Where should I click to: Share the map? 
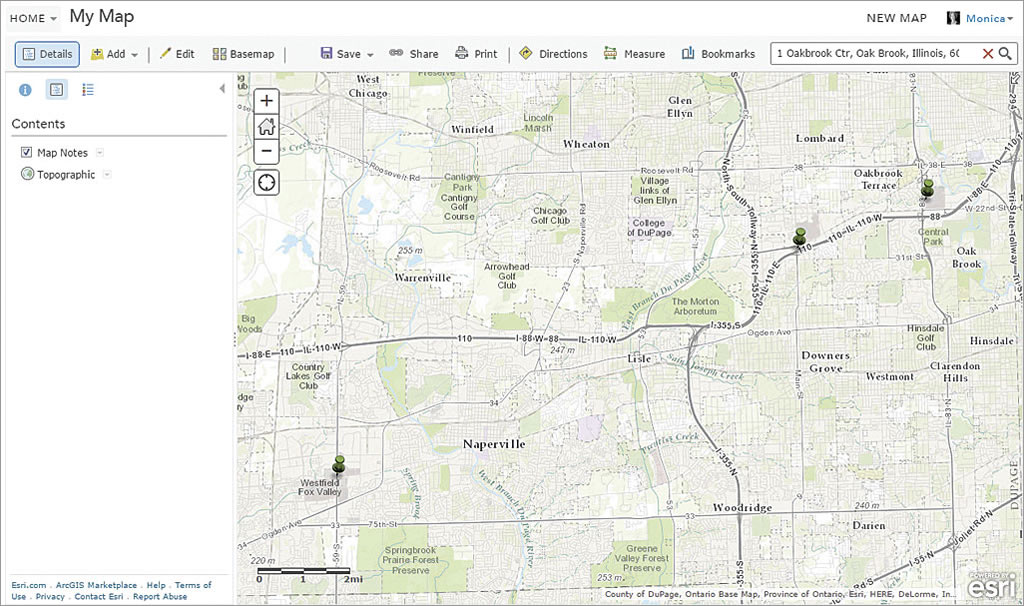click(x=413, y=54)
